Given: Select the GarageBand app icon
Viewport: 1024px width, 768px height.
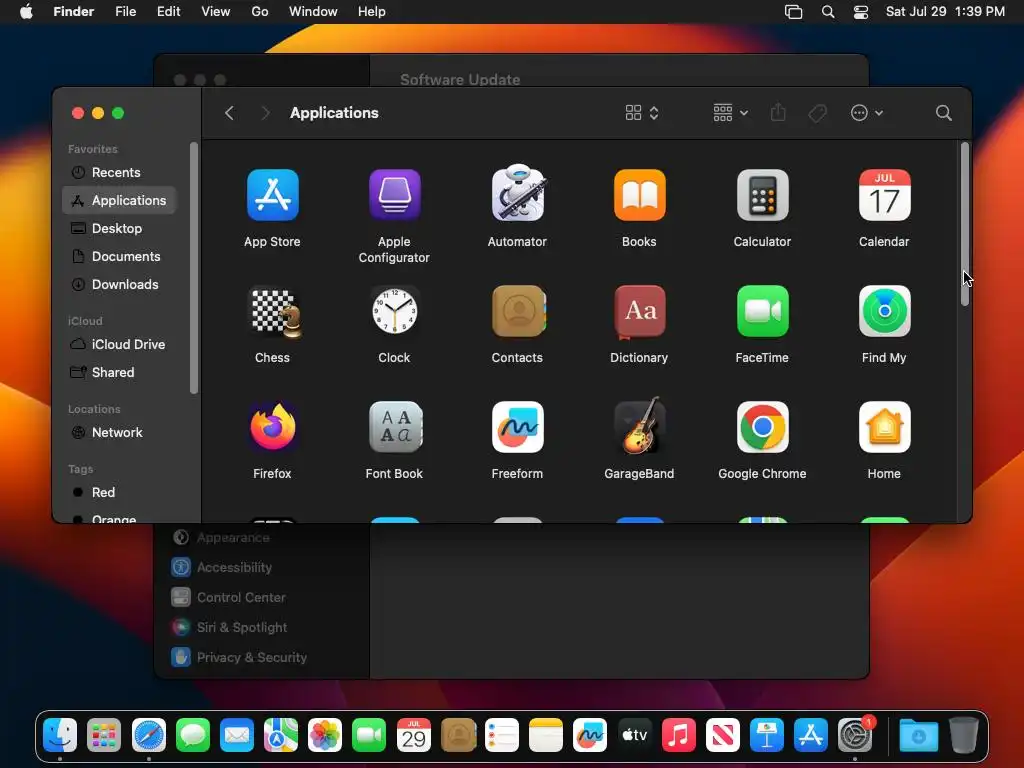Looking at the screenshot, I should pos(639,426).
